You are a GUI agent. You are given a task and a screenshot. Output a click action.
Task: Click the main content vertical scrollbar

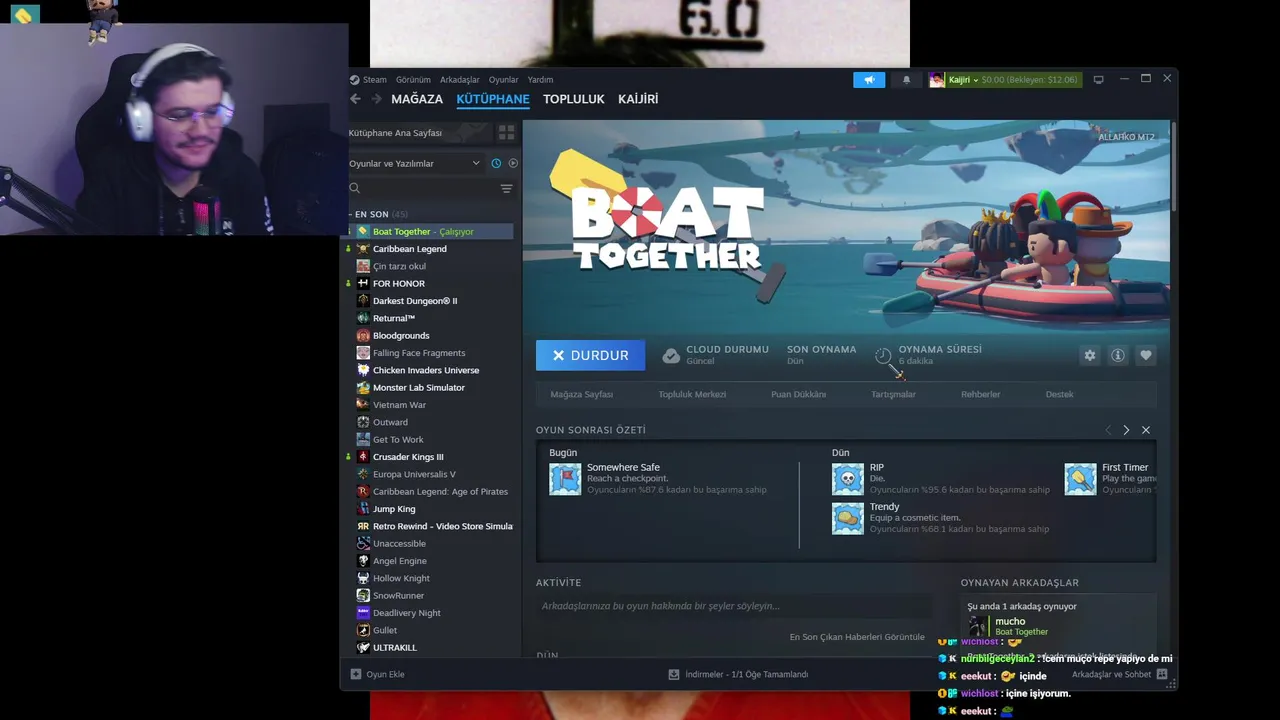1173,167
